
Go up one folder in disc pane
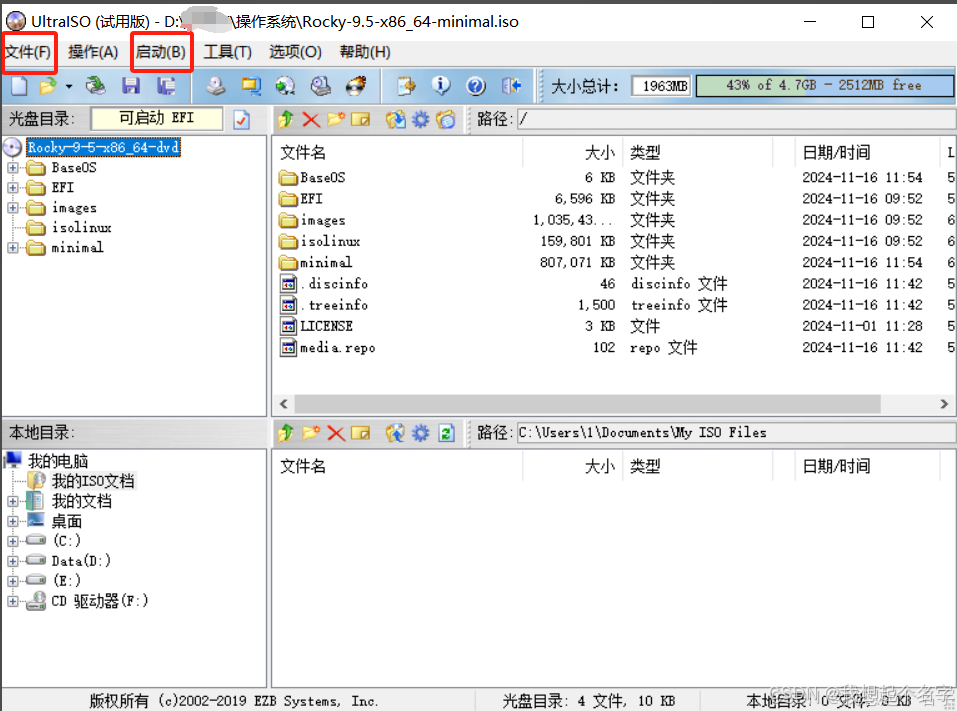(x=286, y=119)
